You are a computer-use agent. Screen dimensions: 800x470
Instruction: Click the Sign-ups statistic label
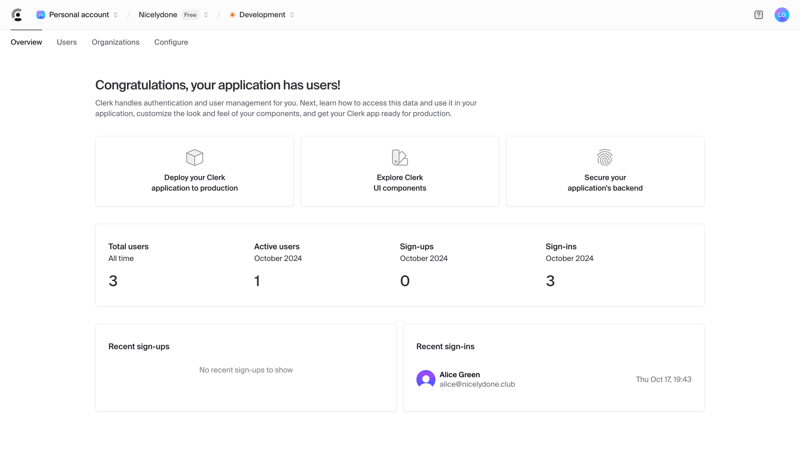pos(416,246)
